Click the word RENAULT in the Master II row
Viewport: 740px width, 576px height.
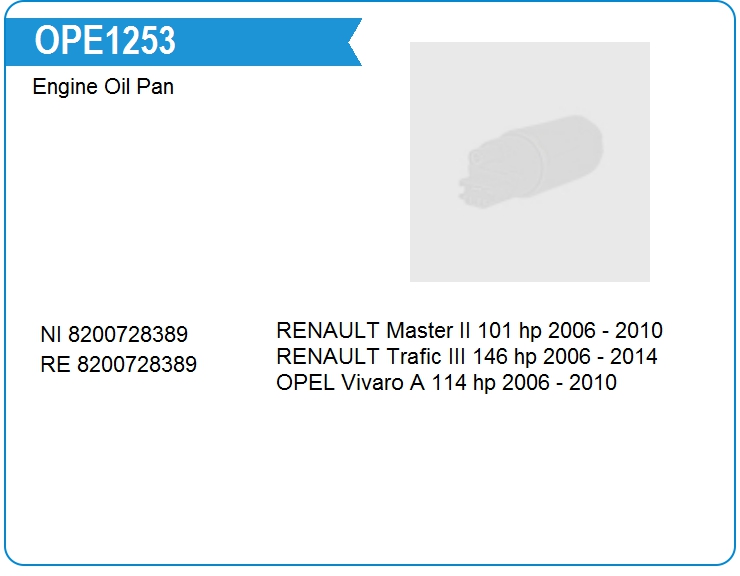click(x=328, y=331)
